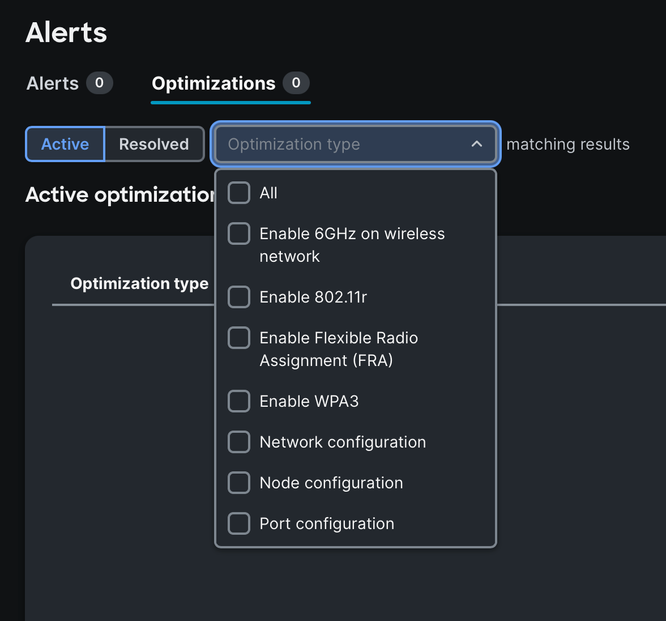The height and width of the screenshot is (621, 666).
Task: Switch to the Alerts tab
Action: (x=52, y=84)
